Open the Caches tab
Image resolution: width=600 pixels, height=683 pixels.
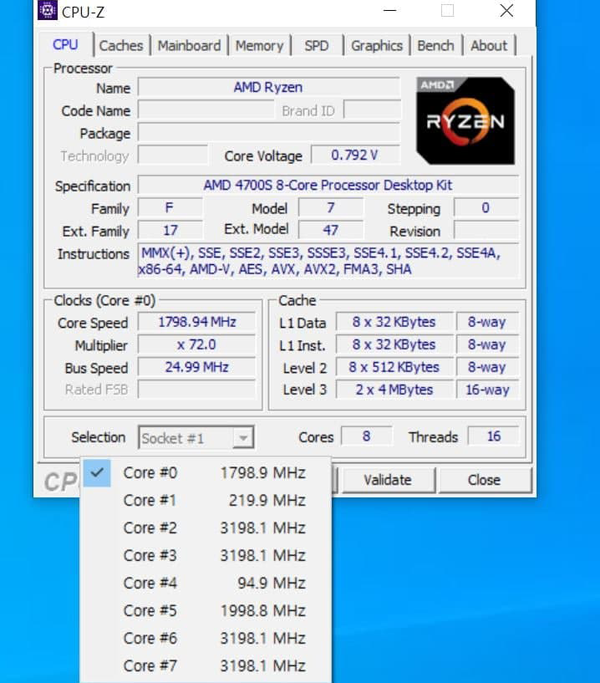click(x=121, y=46)
